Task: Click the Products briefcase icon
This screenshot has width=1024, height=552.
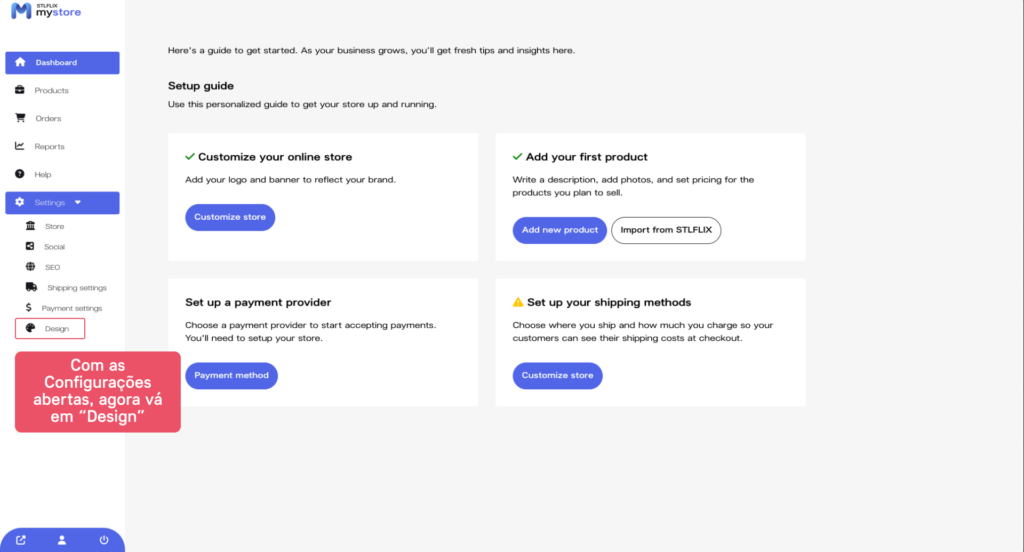Action: point(20,90)
